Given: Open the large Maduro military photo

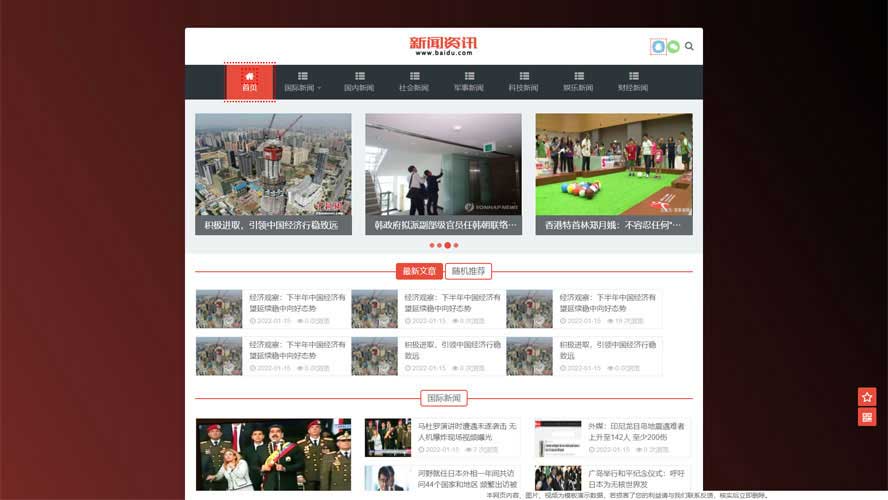Looking at the screenshot, I should click(x=274, y=455).
